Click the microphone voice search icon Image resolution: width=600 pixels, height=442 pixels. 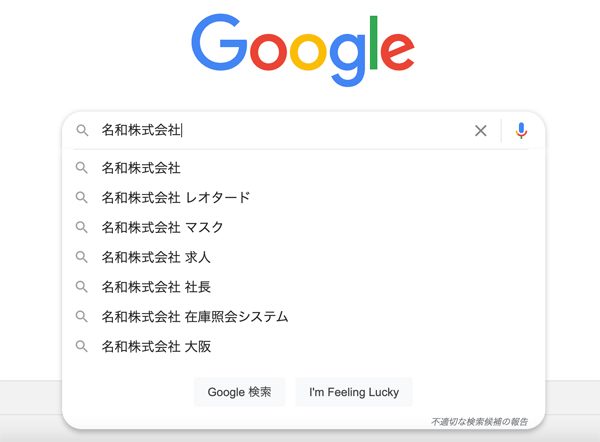521,130
